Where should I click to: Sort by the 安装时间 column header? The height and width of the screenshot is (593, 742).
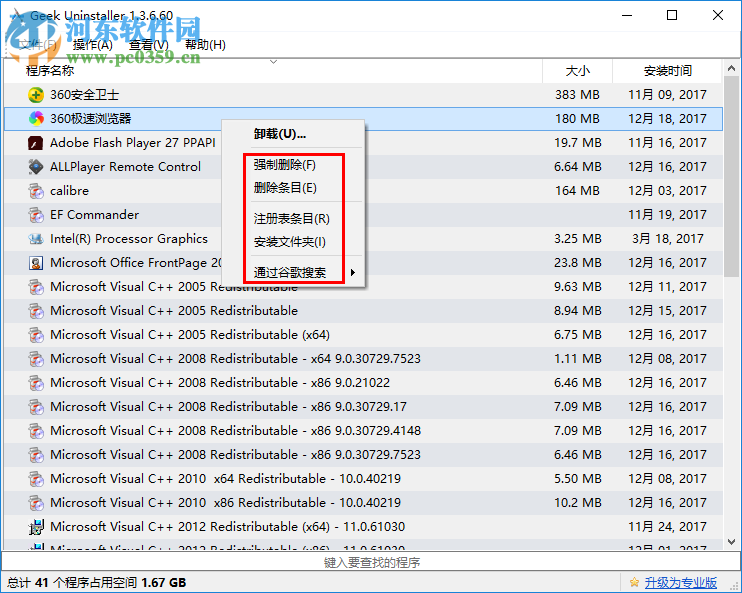click(x=668, y=71)
